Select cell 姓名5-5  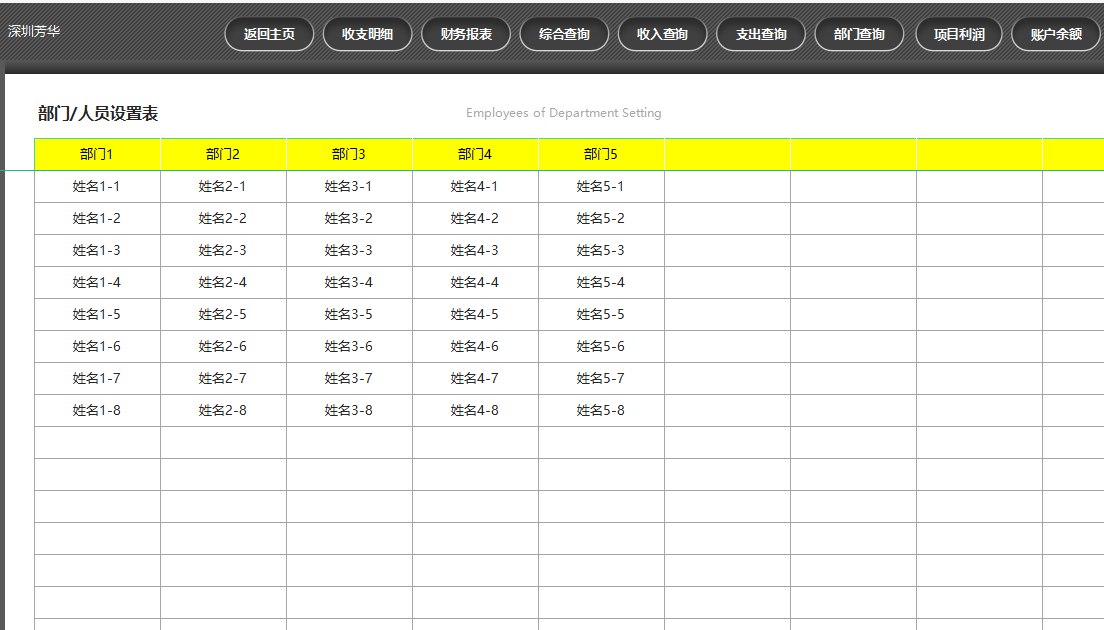[601, 315]
